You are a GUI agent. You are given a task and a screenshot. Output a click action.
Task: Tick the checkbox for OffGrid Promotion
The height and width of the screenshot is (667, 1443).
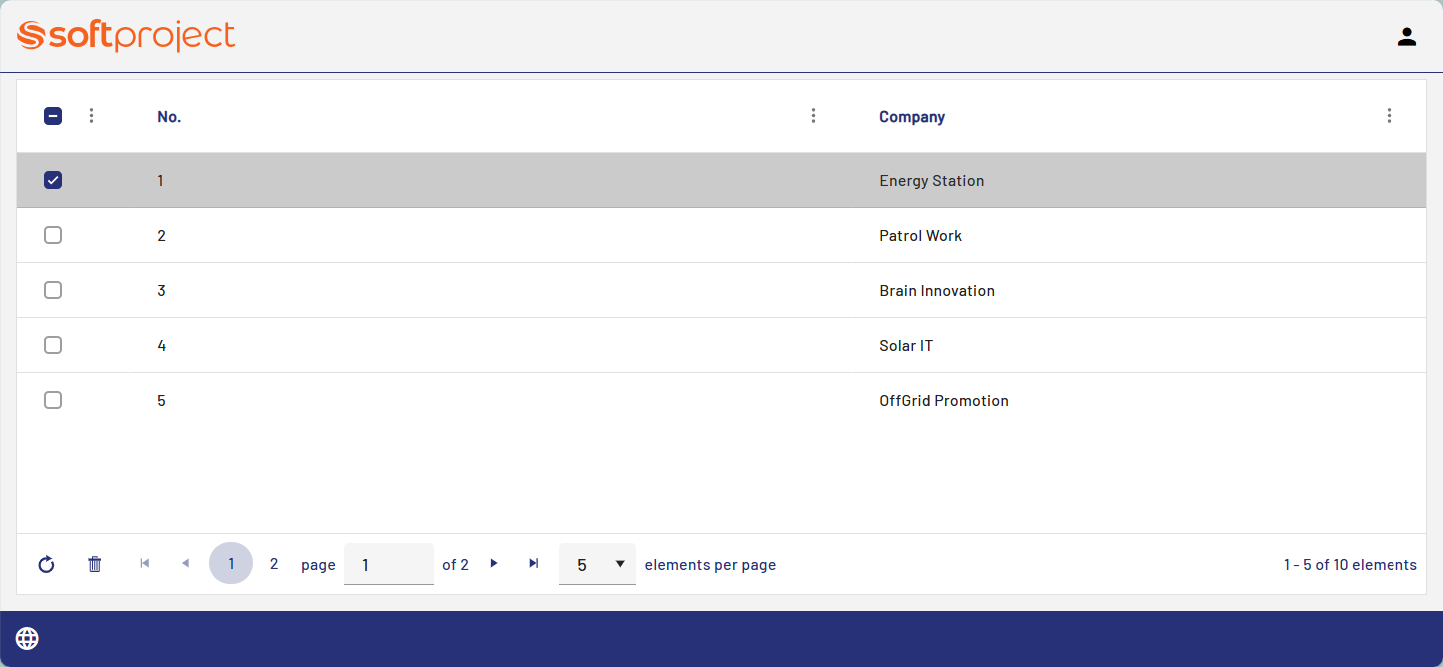point(53,400)
